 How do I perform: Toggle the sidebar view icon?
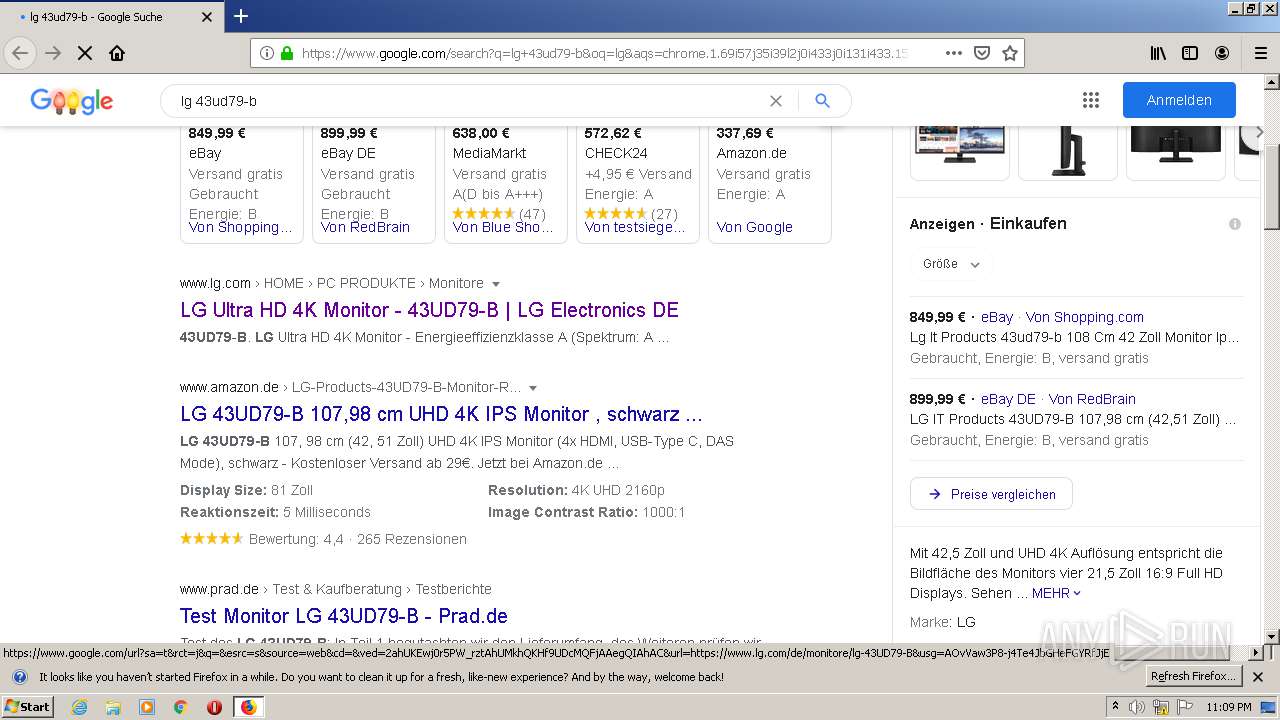pos(1190,53)
